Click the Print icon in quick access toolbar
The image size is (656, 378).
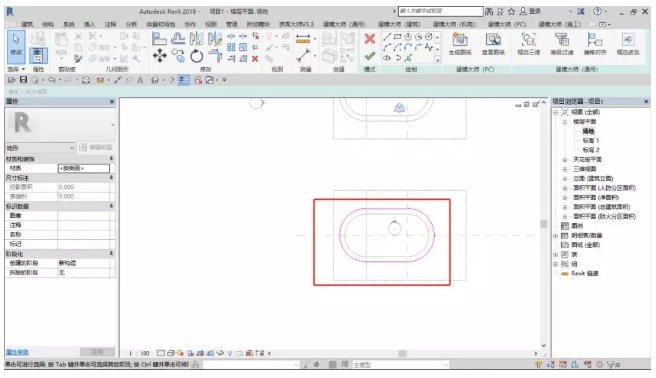[86, 80]
